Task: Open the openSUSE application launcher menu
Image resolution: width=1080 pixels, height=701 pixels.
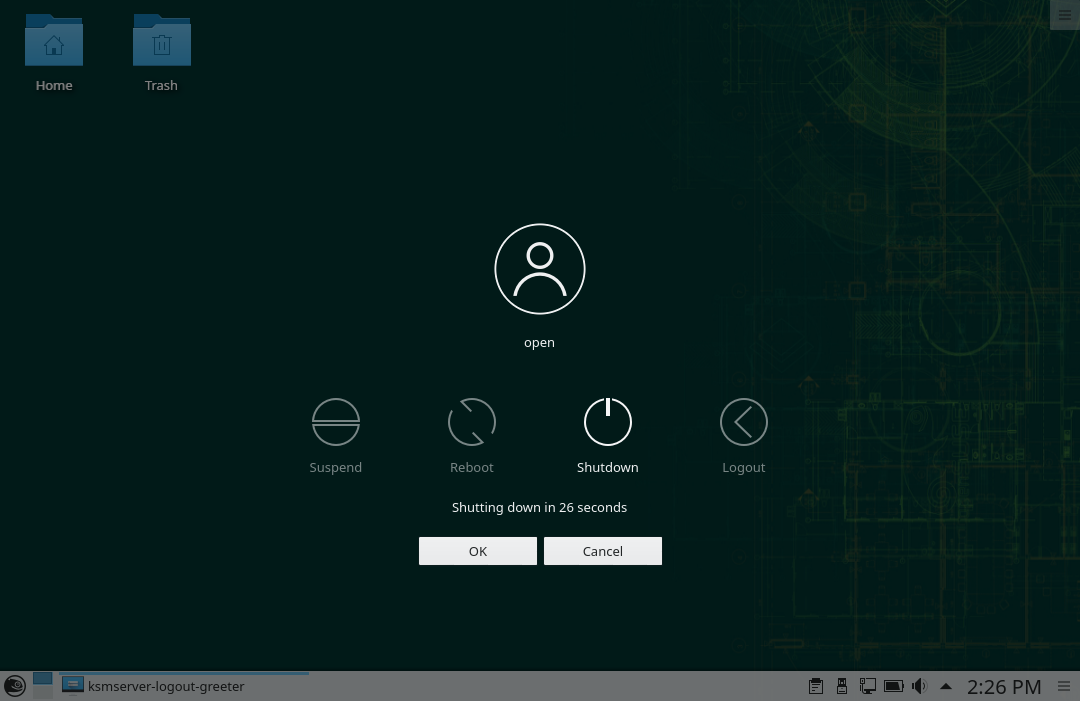Action: pos(15,686)
